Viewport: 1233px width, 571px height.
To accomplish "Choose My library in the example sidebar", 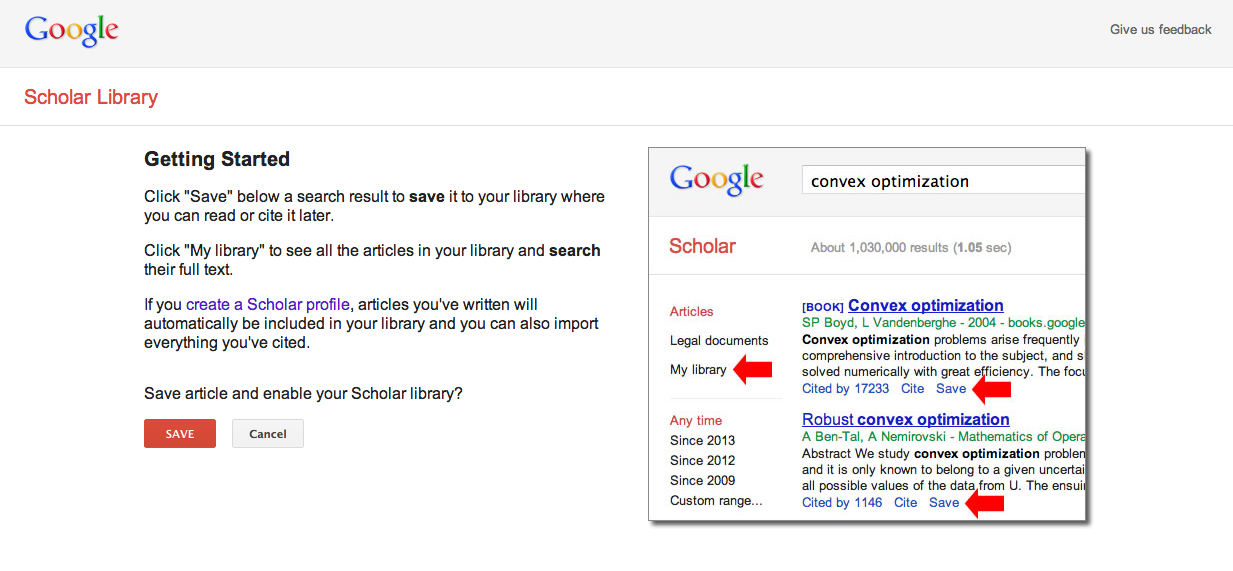I will click(x=698, y=370).
